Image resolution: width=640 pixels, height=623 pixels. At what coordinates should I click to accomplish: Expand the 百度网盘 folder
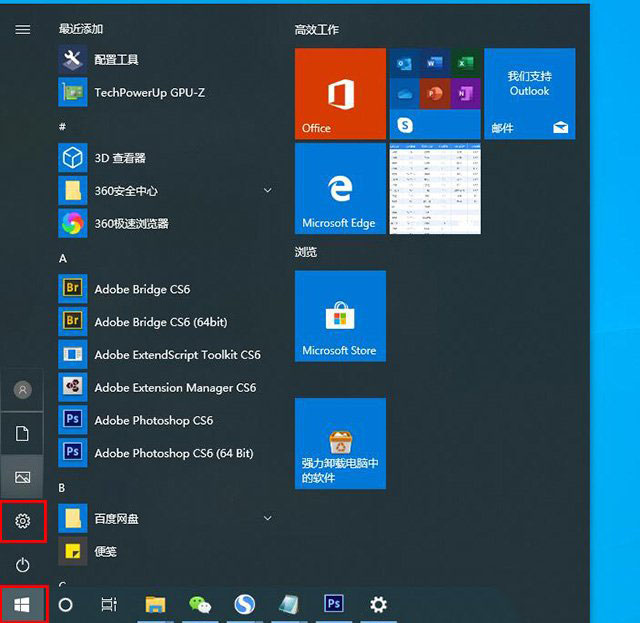(268, 518)
